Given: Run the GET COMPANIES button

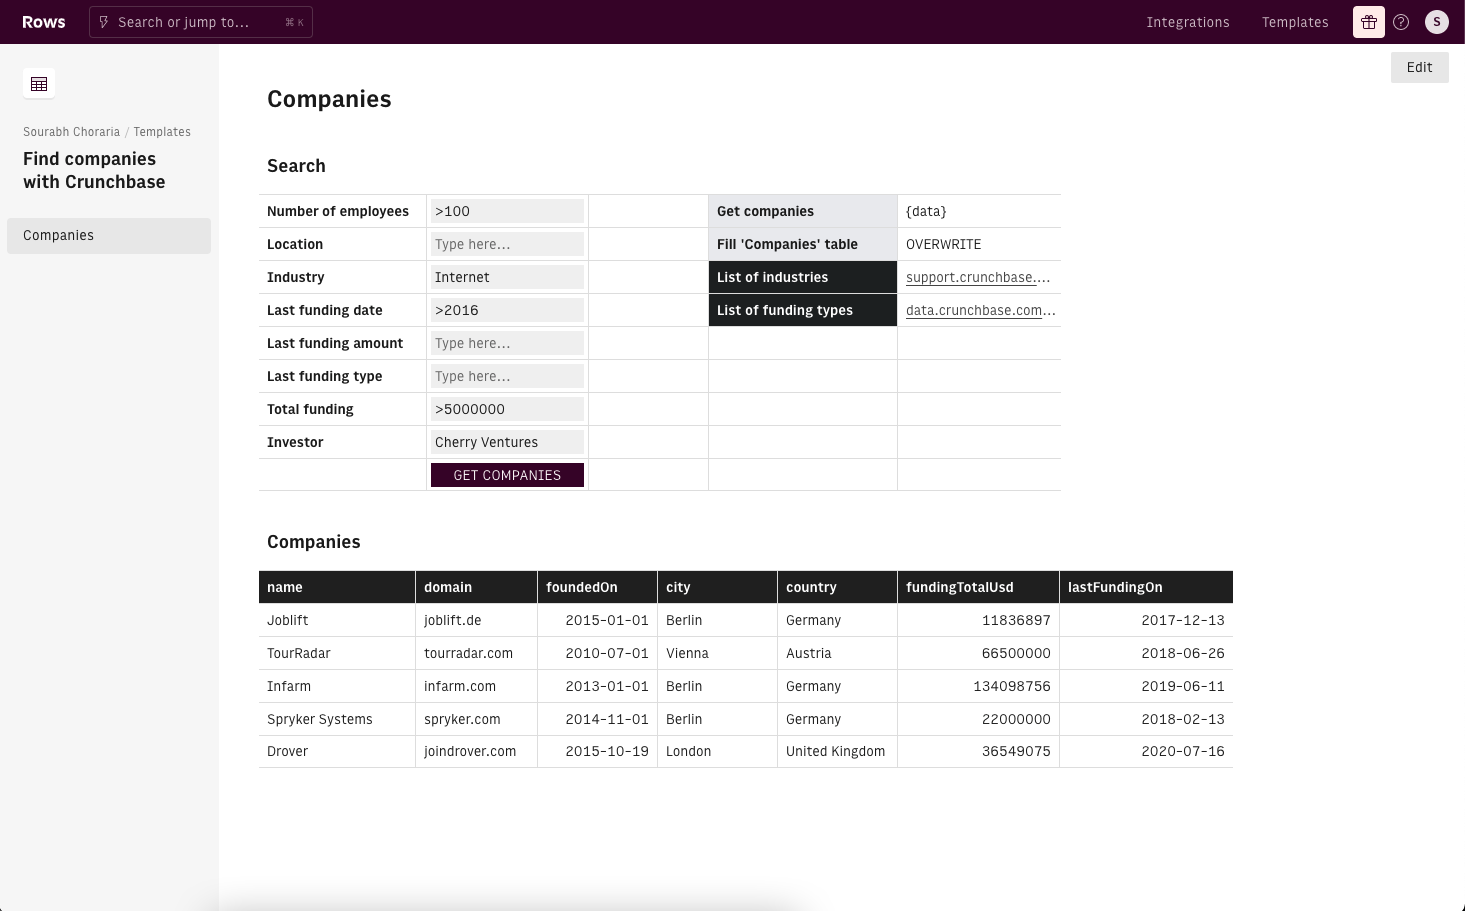Looking at the screenshot, I should [507, 475].
